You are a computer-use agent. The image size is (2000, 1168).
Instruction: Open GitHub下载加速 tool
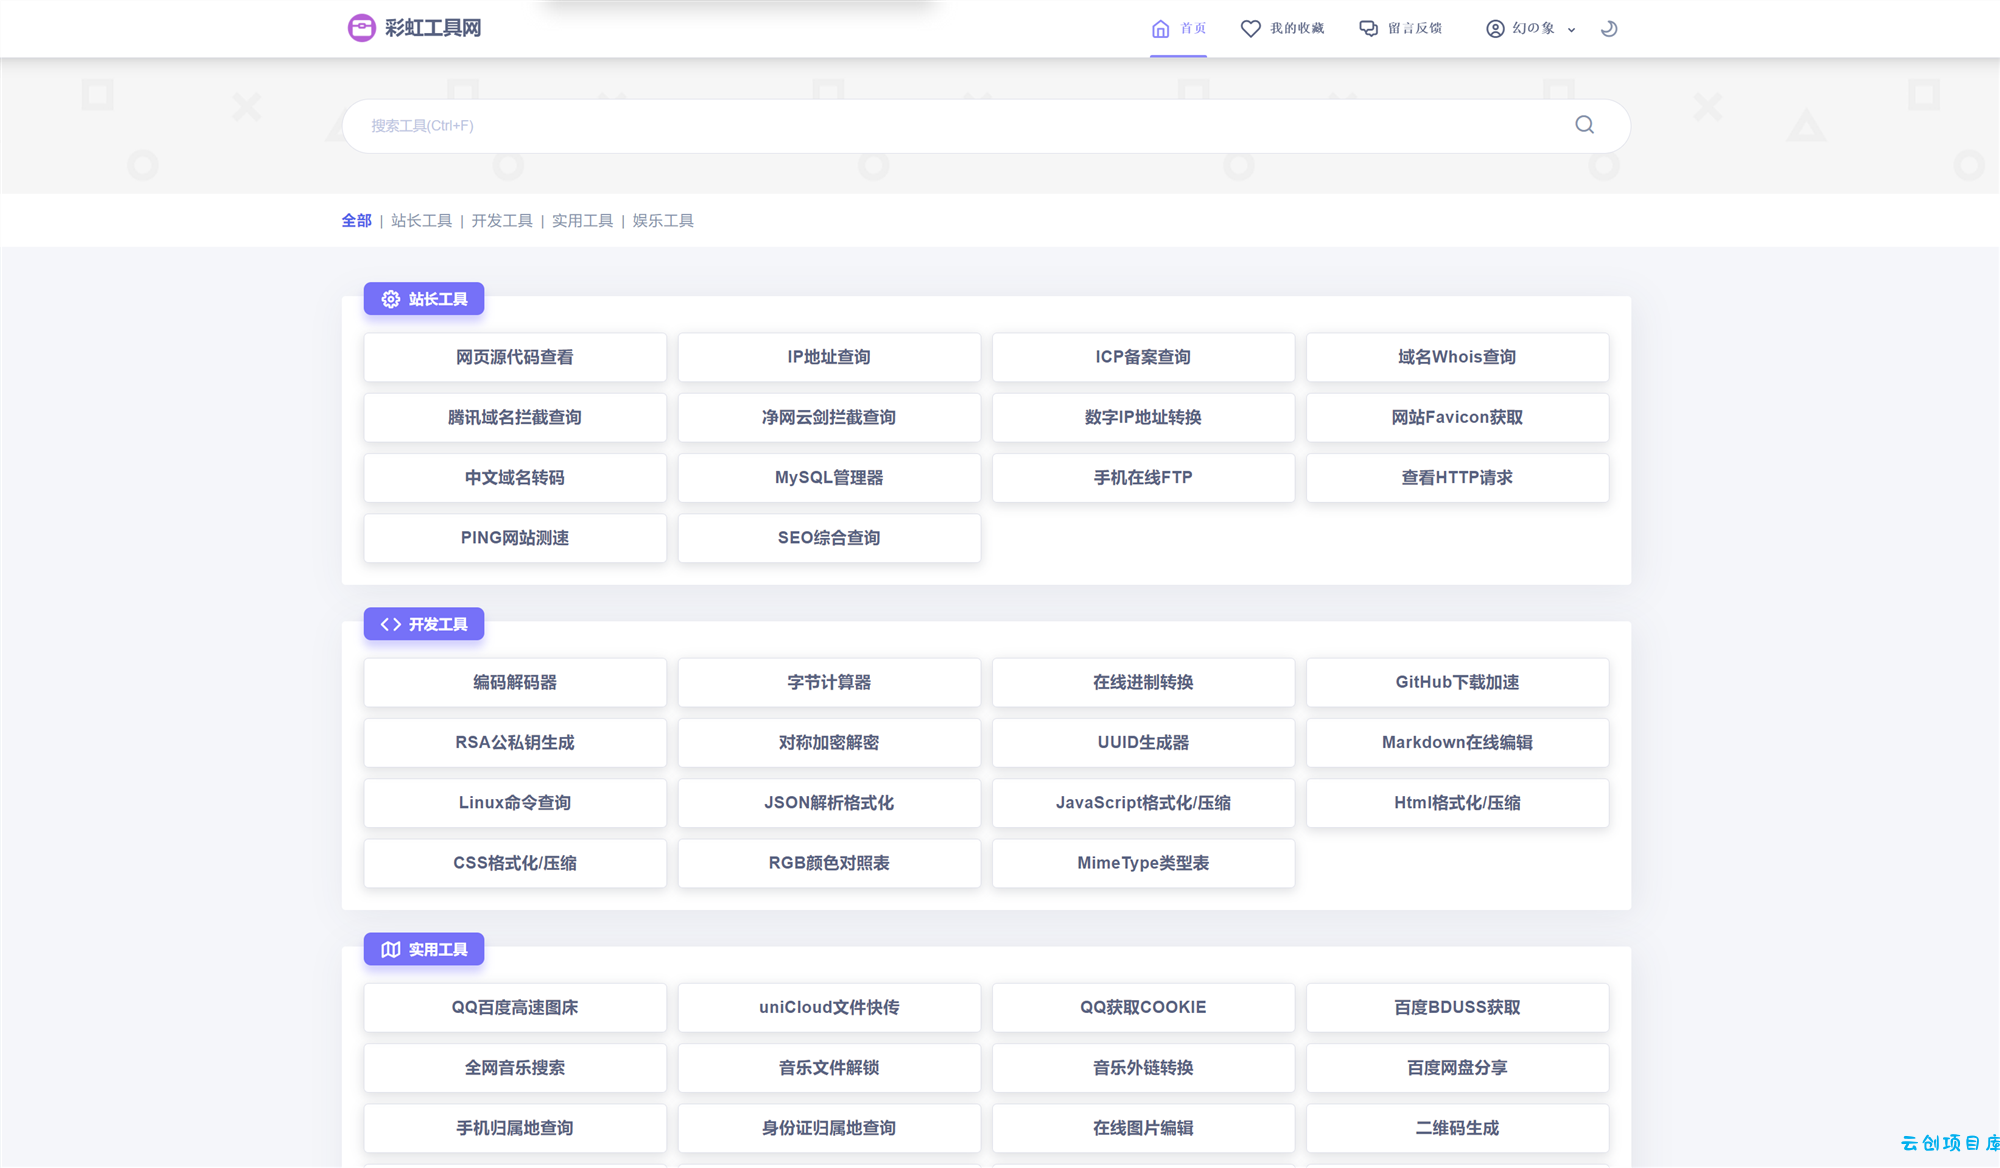click(1457, 682)
